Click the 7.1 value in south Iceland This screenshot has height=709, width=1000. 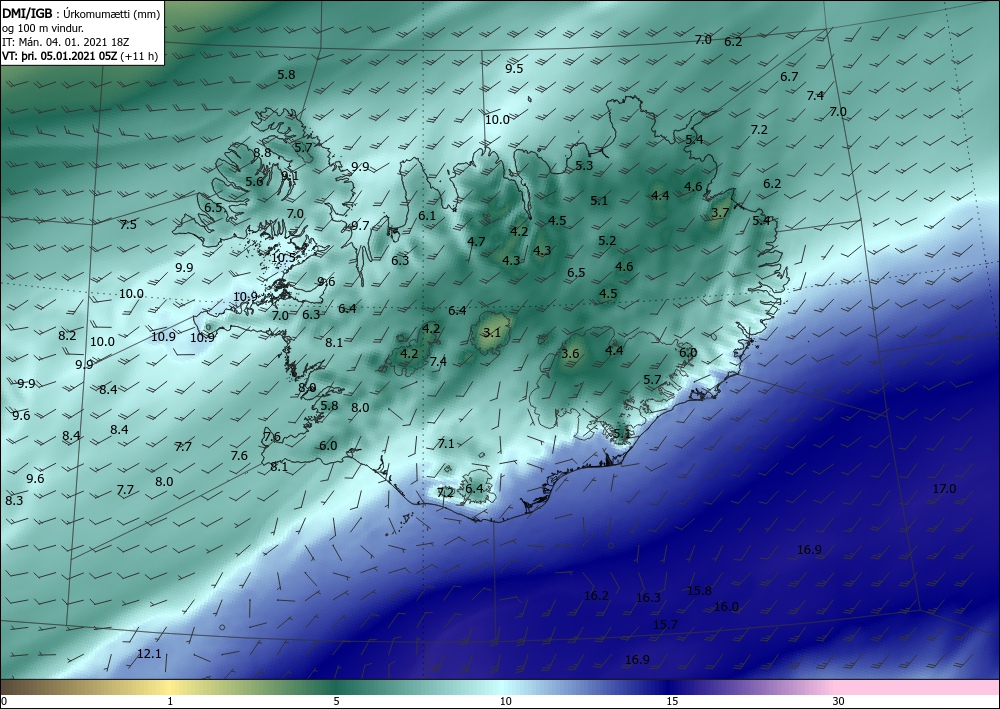(x=446, y=443)
